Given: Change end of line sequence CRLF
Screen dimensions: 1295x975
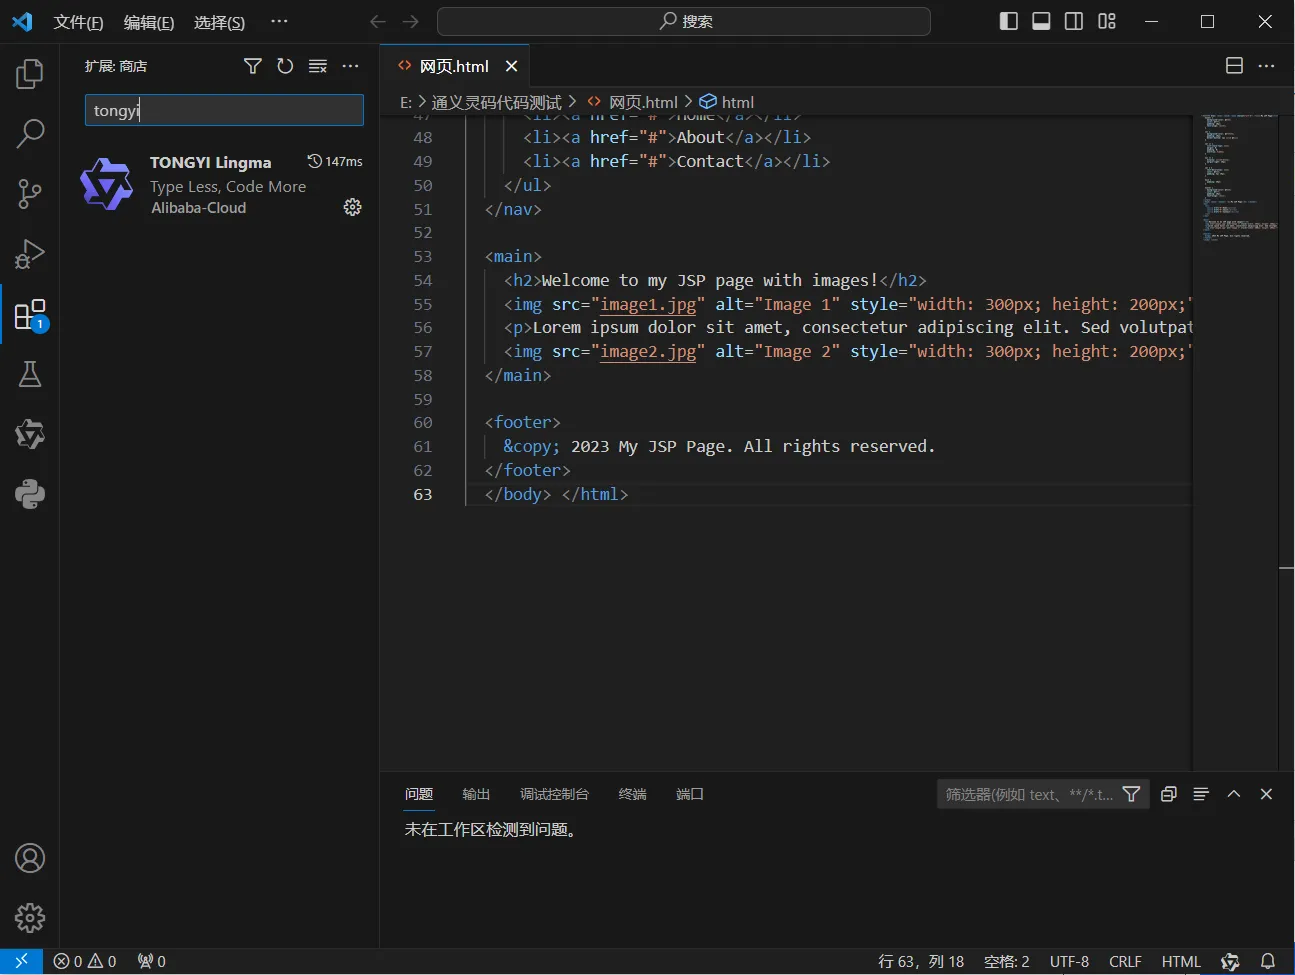Looking at the screenshot, I should [1125, 961].
